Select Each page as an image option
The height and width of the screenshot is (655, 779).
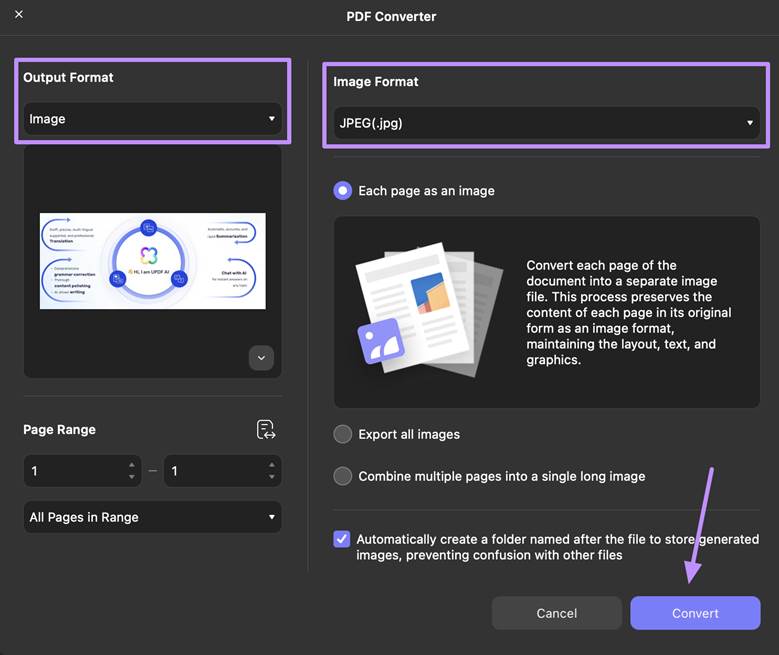(x=343, y=191)
